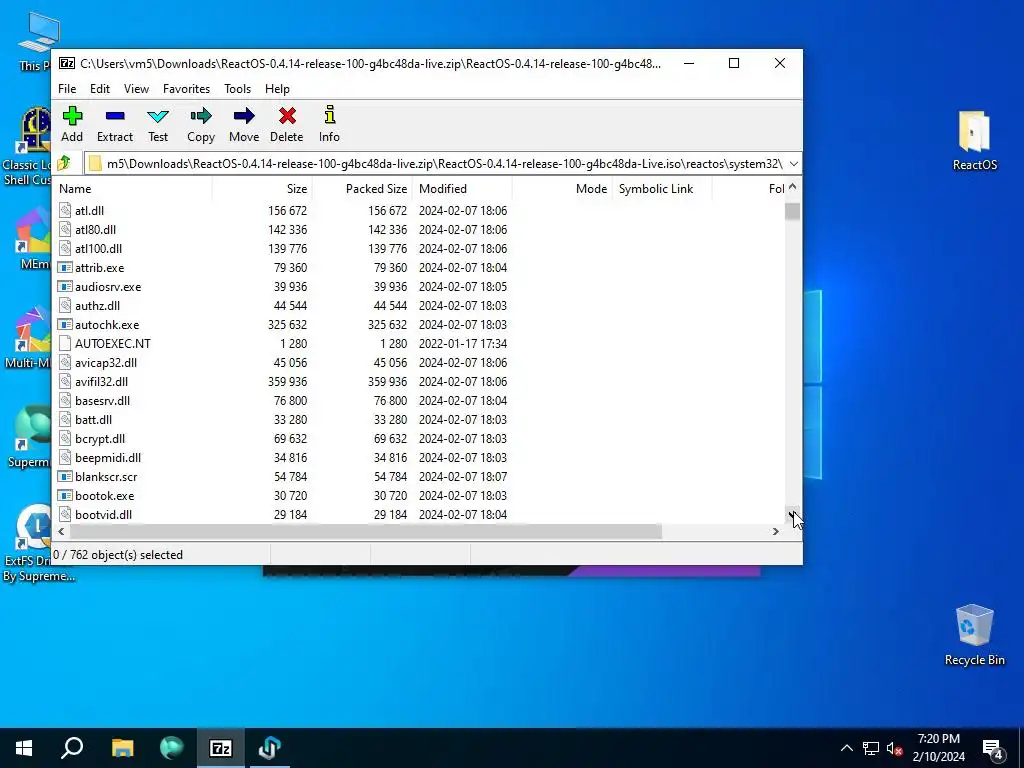Select the batt.dll file
Image resolution: width=1024 pixels, height=768 pixels.
[93, 419]
